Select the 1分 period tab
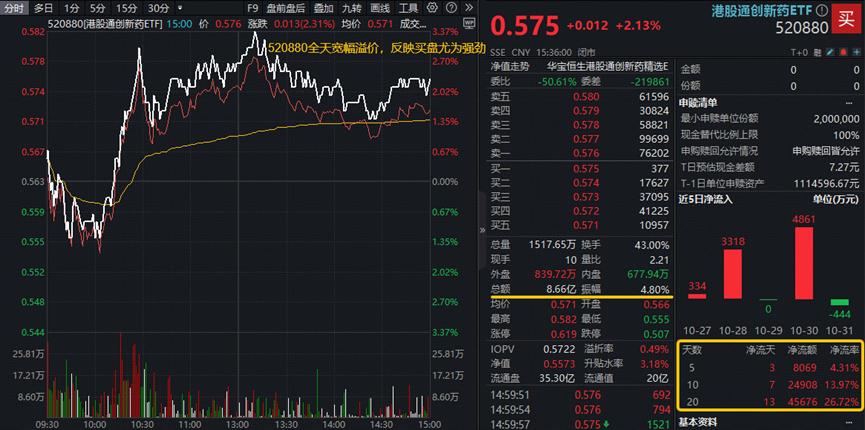 pos(71,8)
